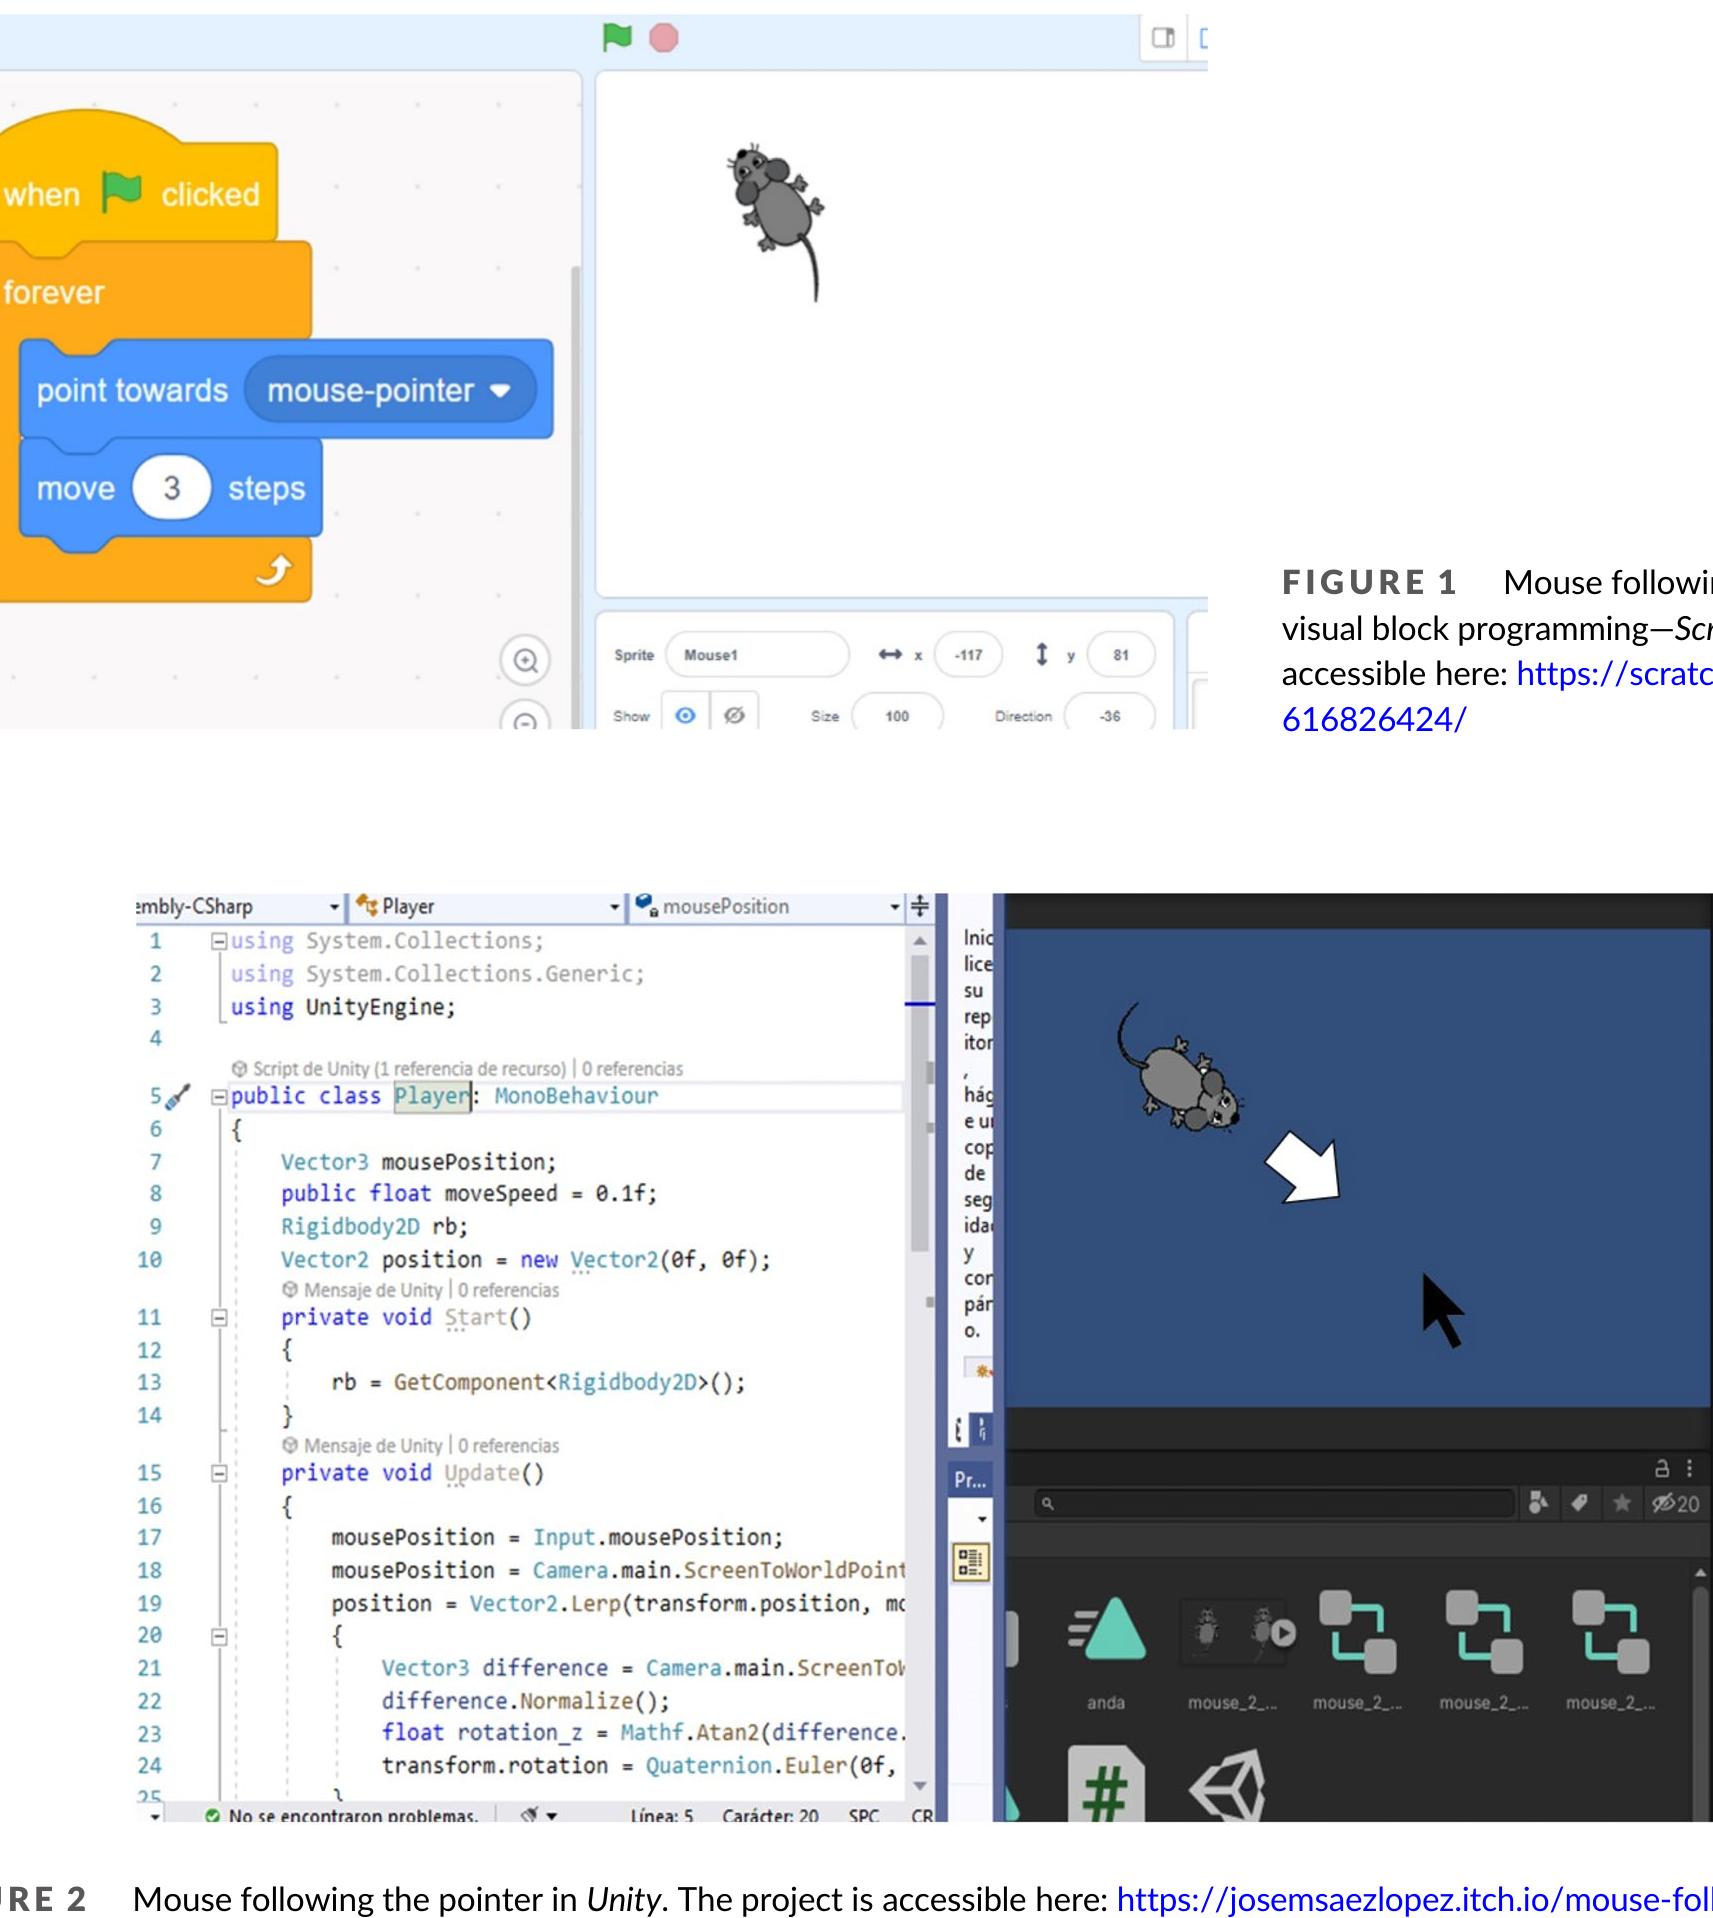Hide the sprite using crossed-eye button
This screenshot has height=1918, width=1713.
734,714
